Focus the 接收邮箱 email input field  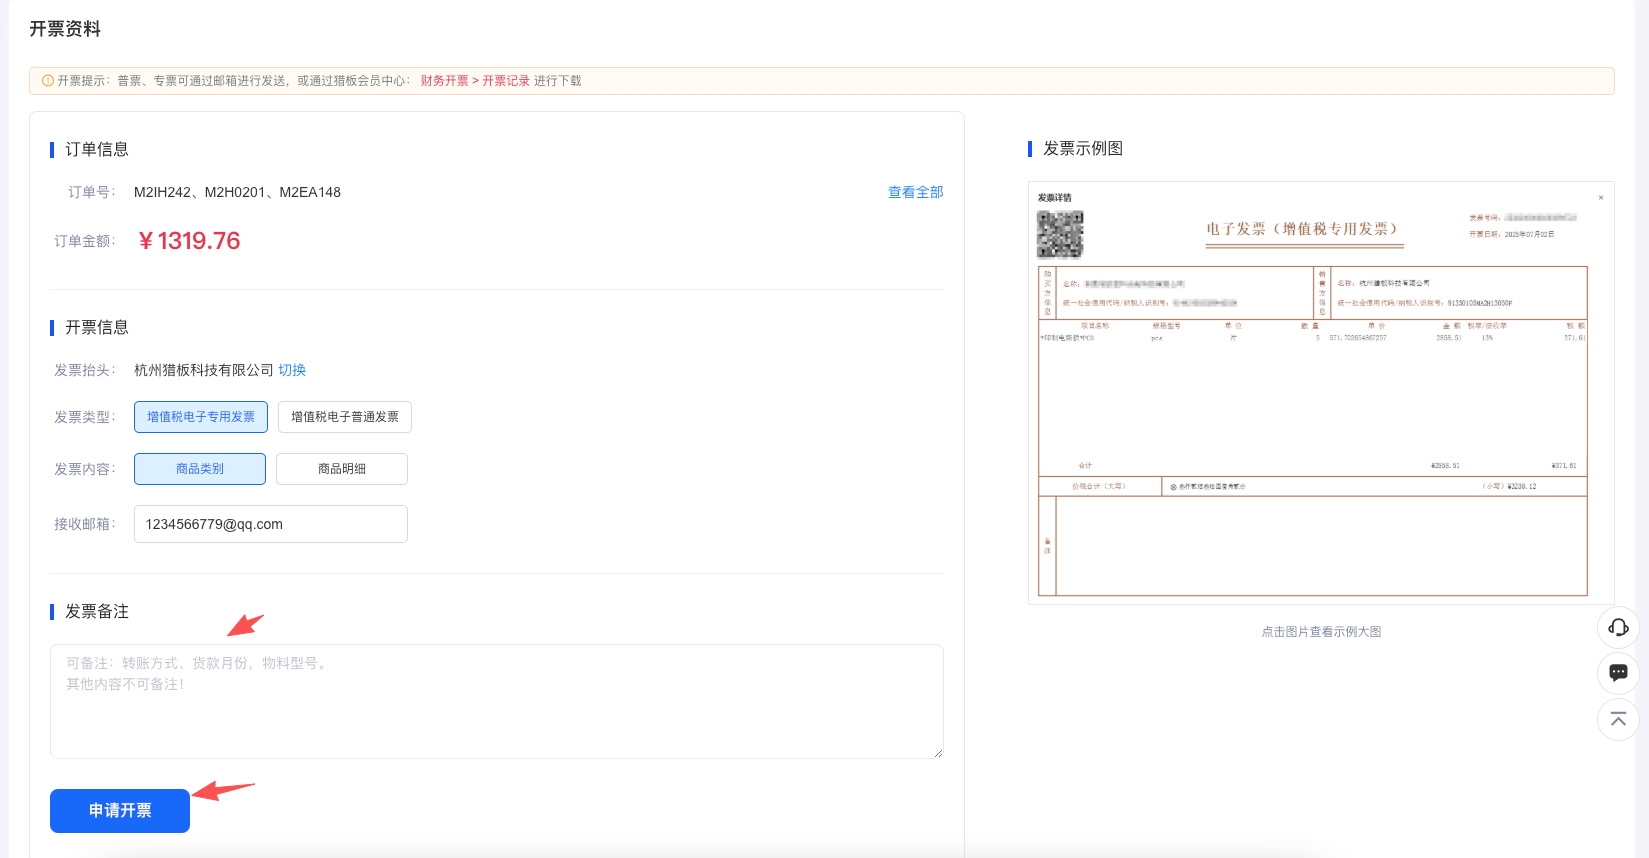click(270, 524)
